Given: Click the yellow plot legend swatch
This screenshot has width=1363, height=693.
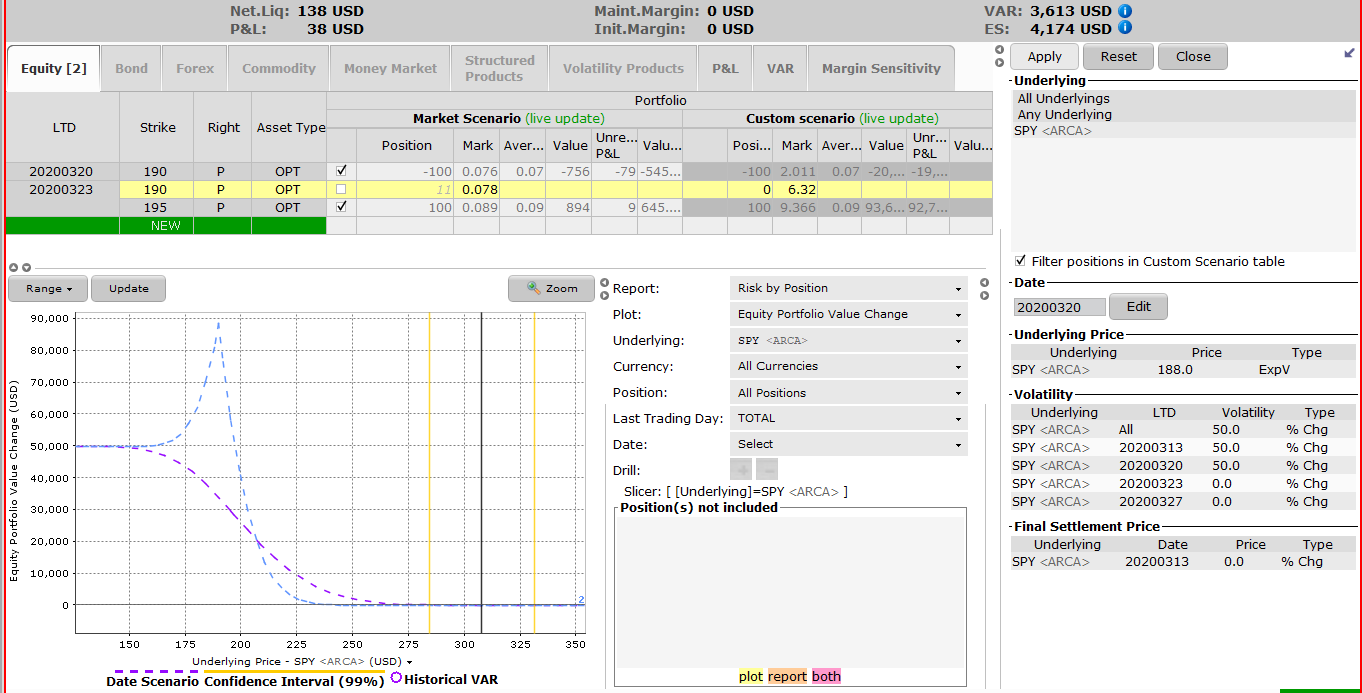Looking at the screenshot, I should tap(751, 676).
